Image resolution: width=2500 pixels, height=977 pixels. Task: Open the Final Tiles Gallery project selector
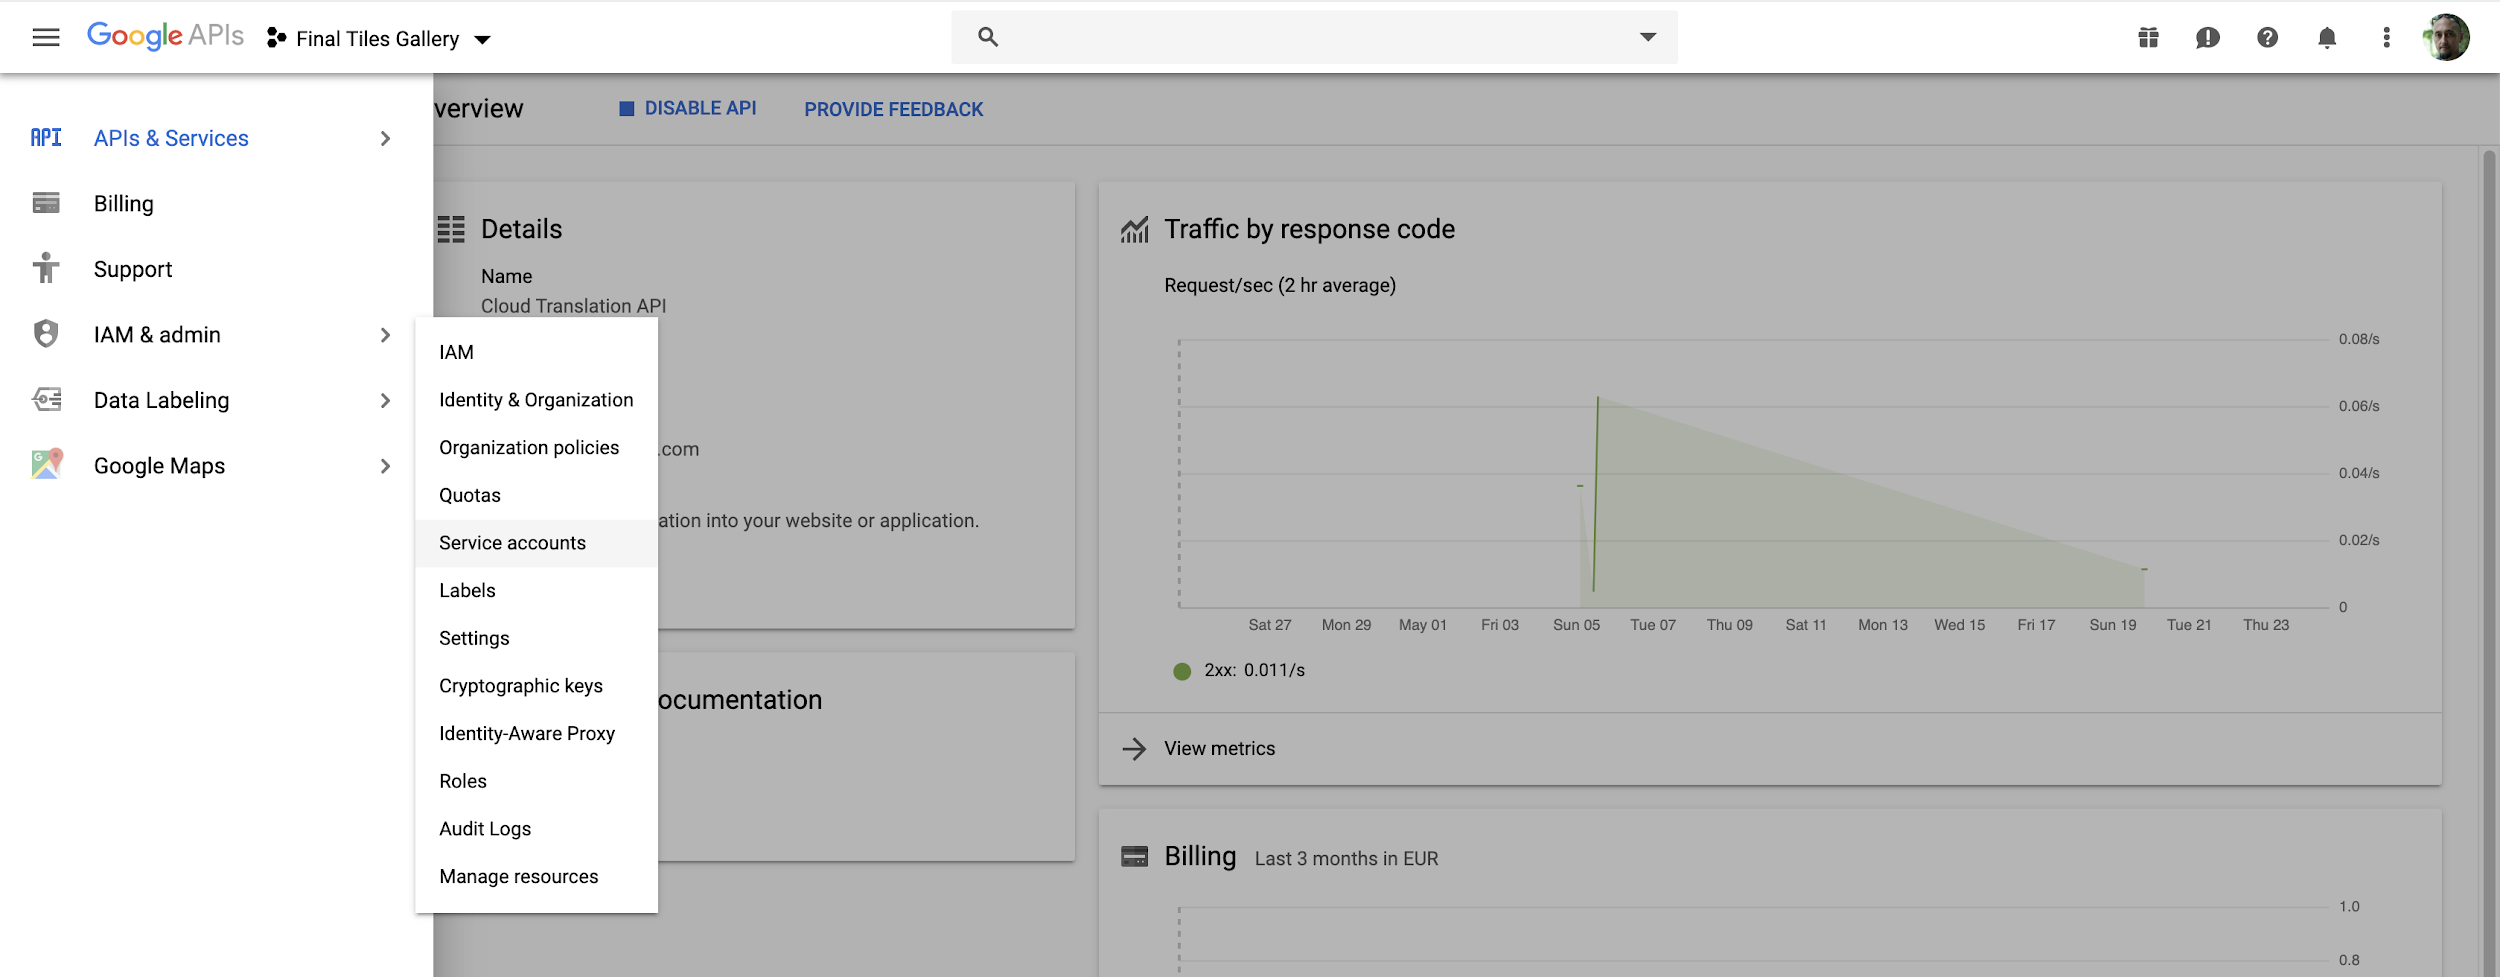pos(379,39)
